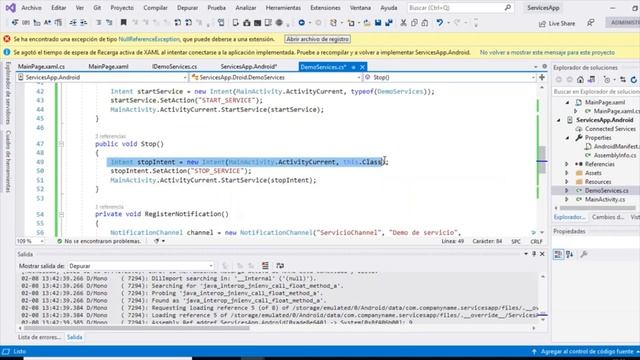Image resolution: width=640 pixels, height=360 pixels.
Task: Click the Categorized view icon in Properties panel
Action: [x=558, y=254]
